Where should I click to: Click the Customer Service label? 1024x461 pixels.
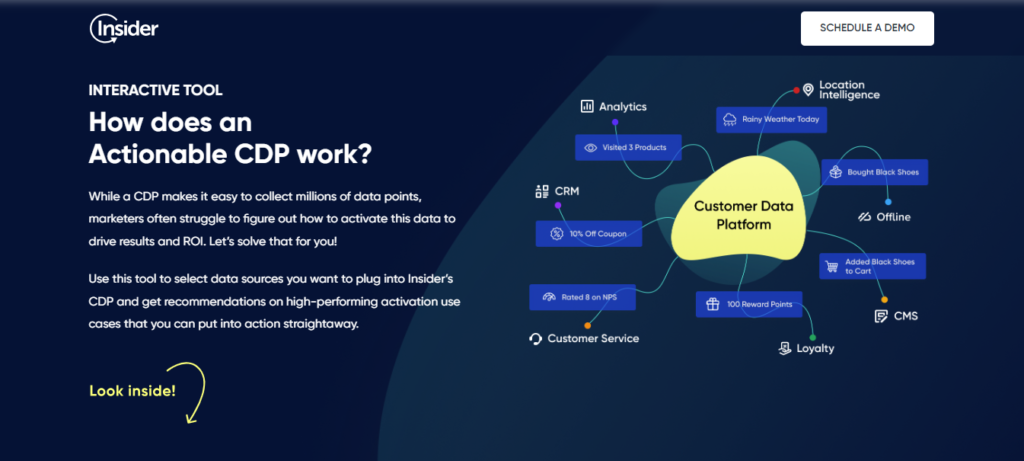[x=593, y=338]
